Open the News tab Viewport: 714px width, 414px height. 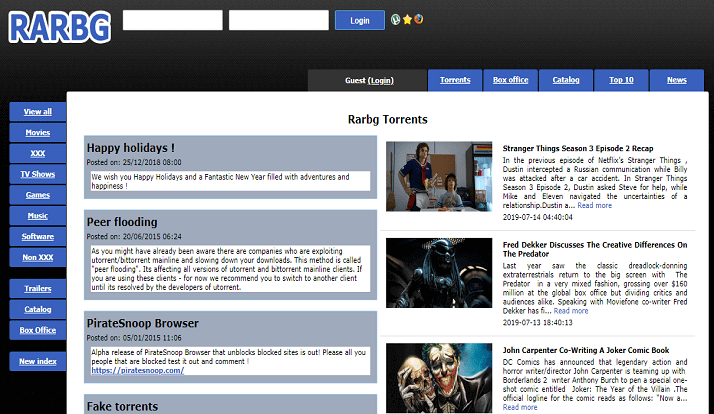tap(676, 80)
